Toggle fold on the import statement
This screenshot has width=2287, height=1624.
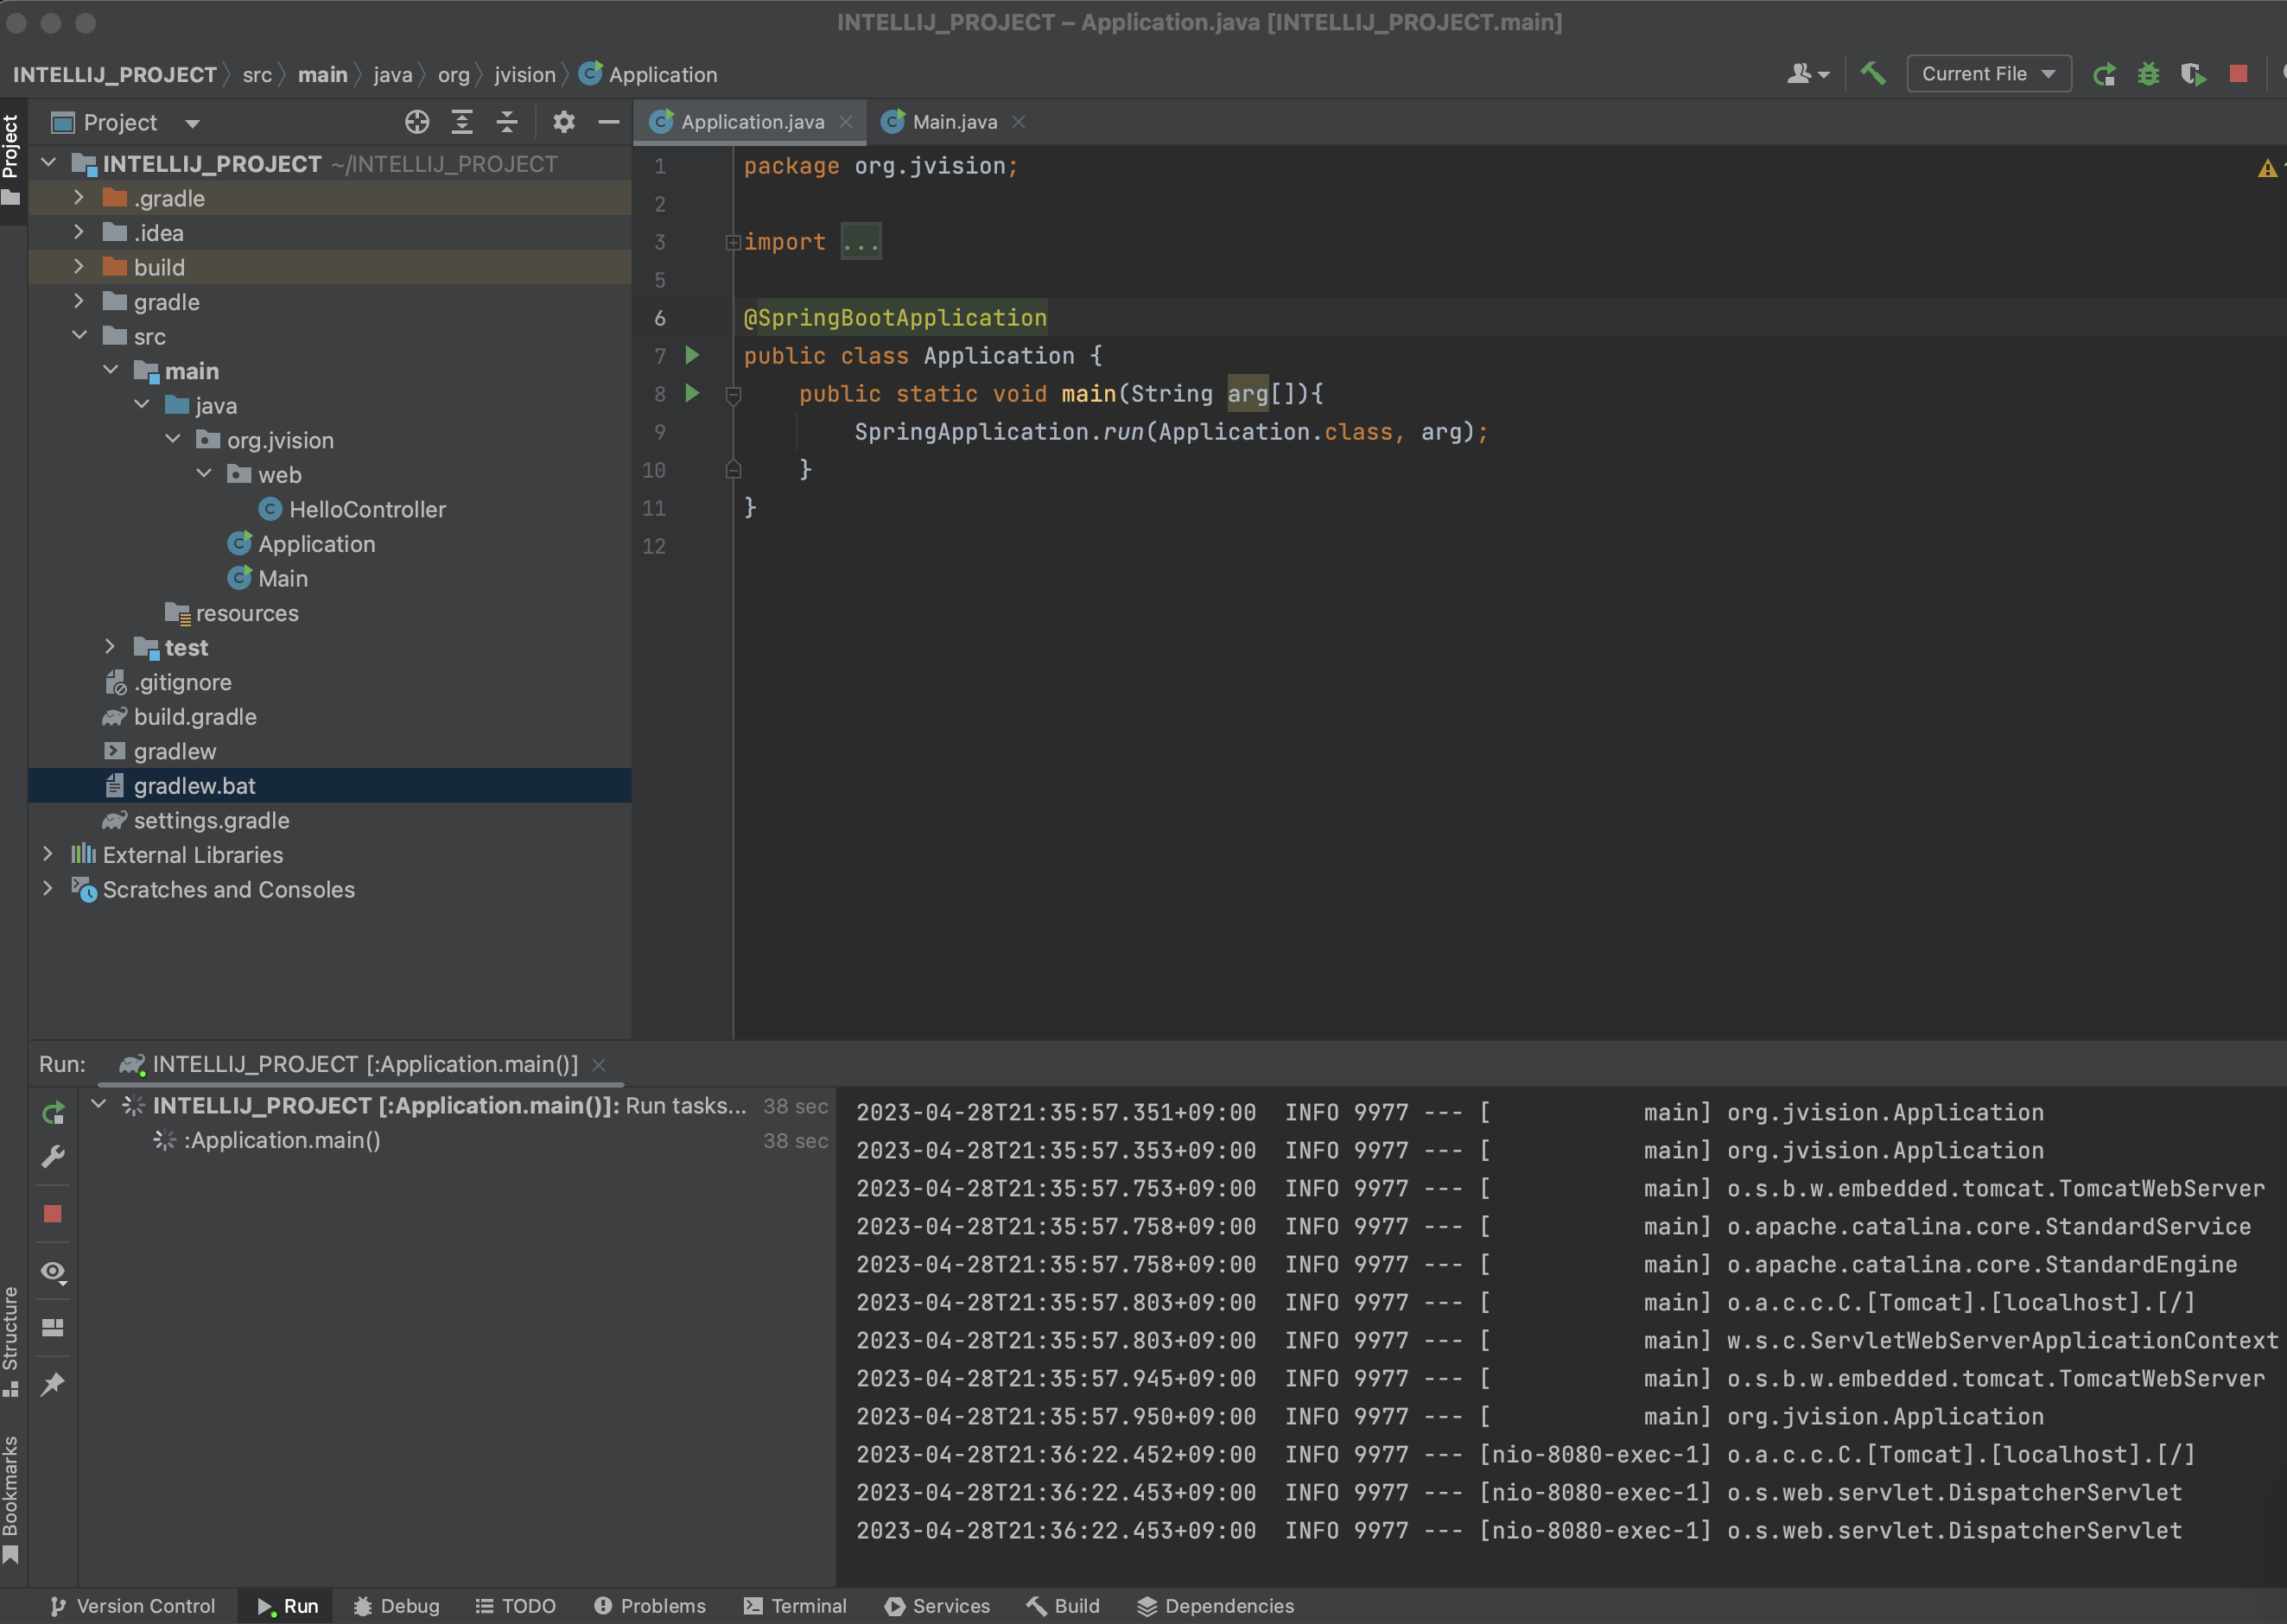[x=733, y=242]
